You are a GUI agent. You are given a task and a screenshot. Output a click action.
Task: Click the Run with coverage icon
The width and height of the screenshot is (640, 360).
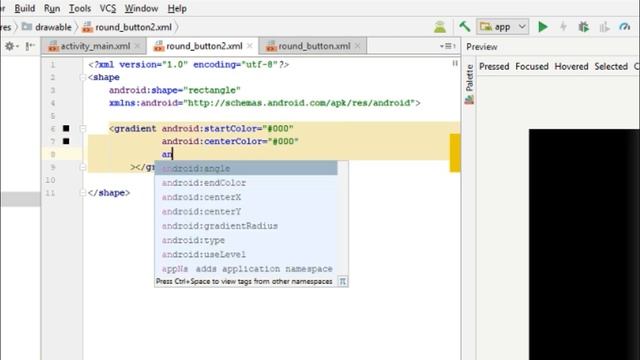[x=604, y=27]
